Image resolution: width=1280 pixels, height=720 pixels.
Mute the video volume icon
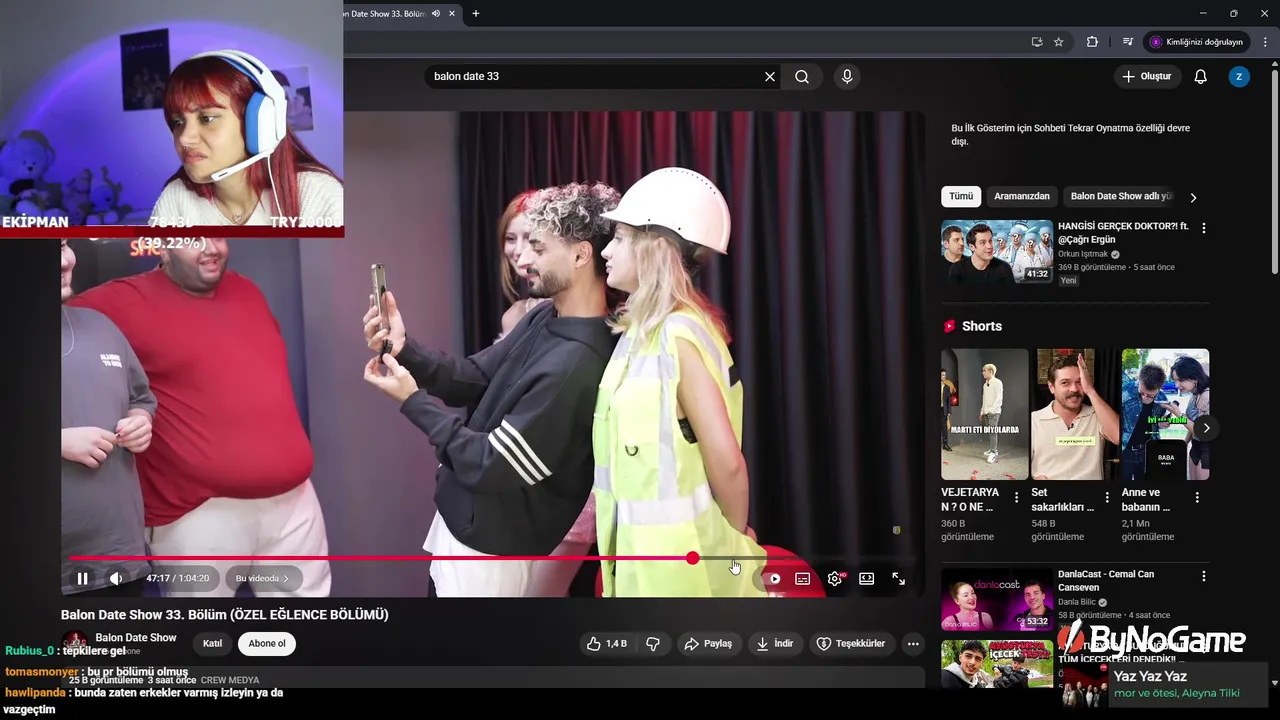click(x=116, y=578)
